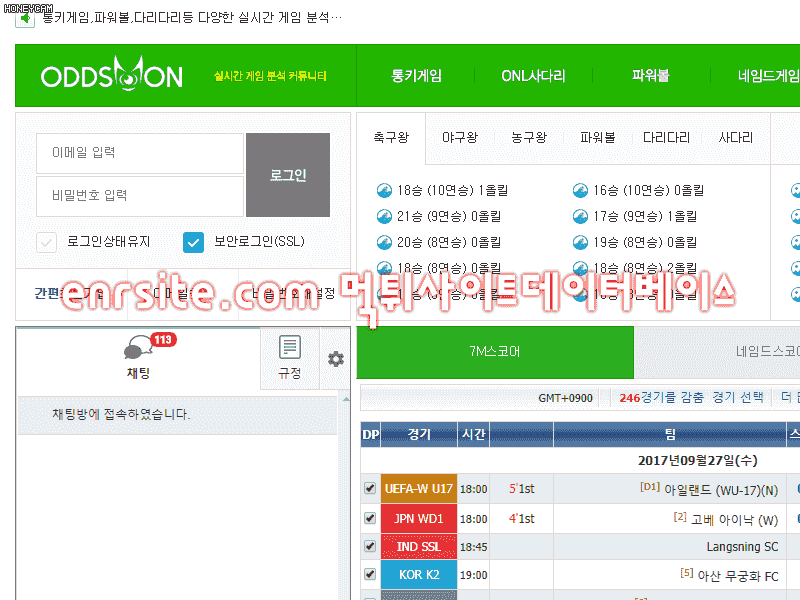Select the 파워볼 ranking tab
800x600 pixels.
[x=597, y=138]
